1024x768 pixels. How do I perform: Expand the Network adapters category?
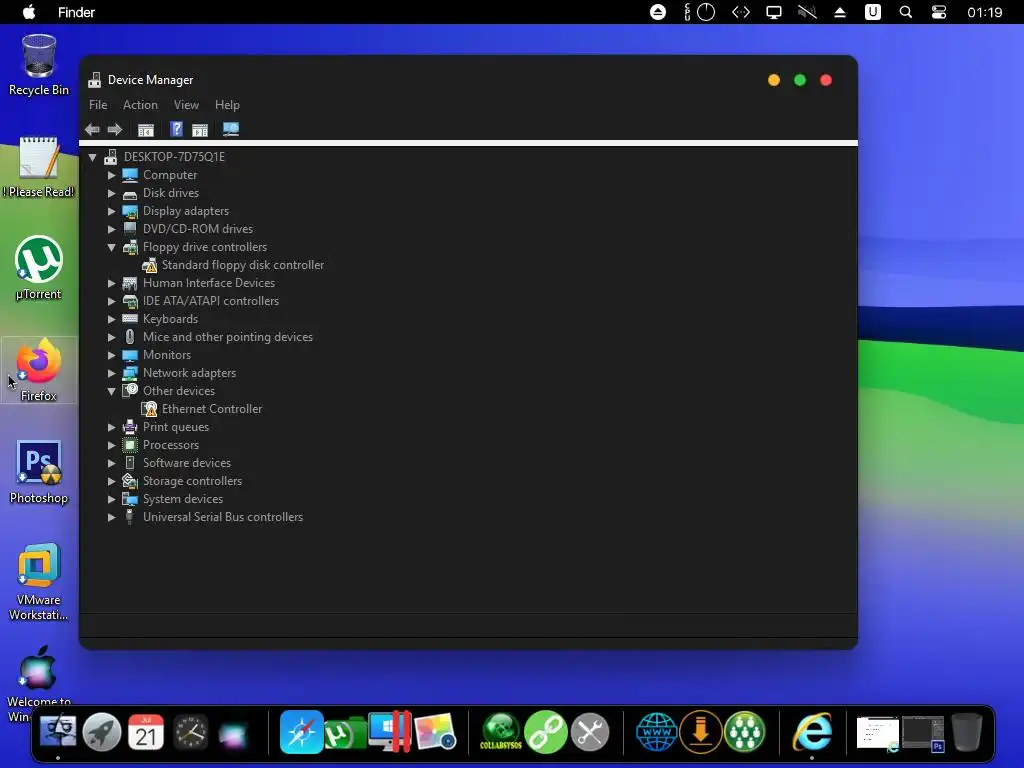tap(112, 373)
